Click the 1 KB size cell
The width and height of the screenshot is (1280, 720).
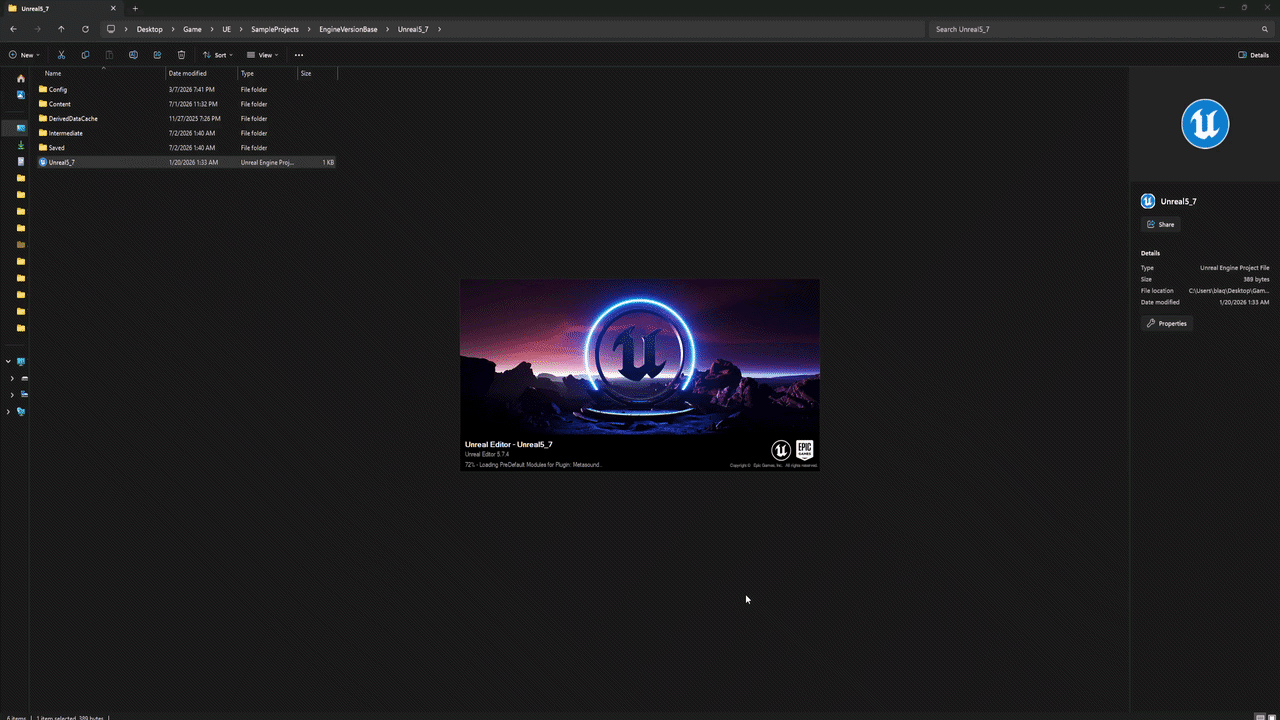click(x=328, y=162)
